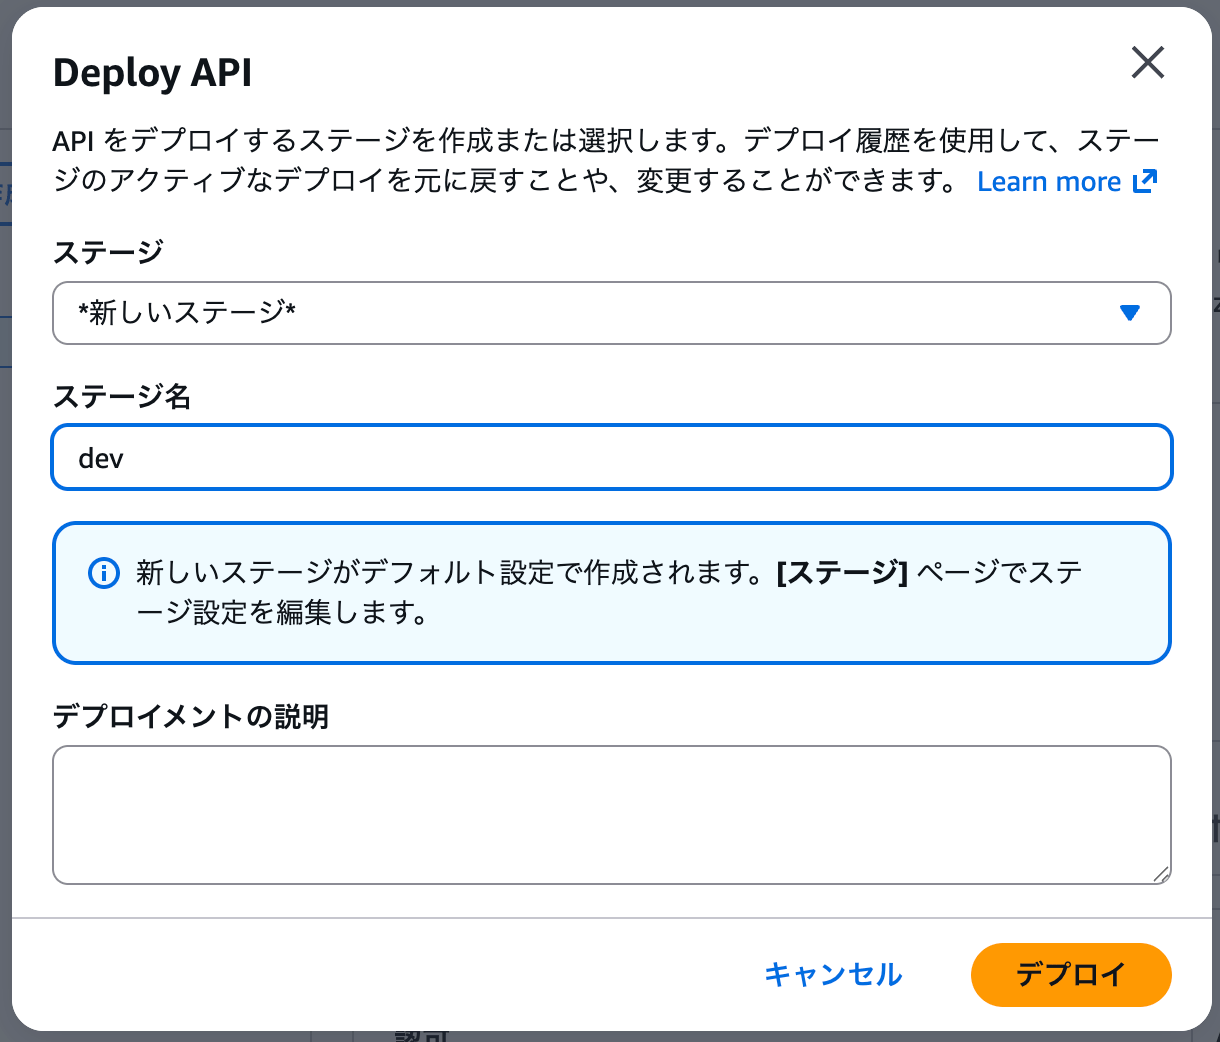1220x1042 pixels.
Task: Click the Deploy API dialog heading
Action: (152, 73)
